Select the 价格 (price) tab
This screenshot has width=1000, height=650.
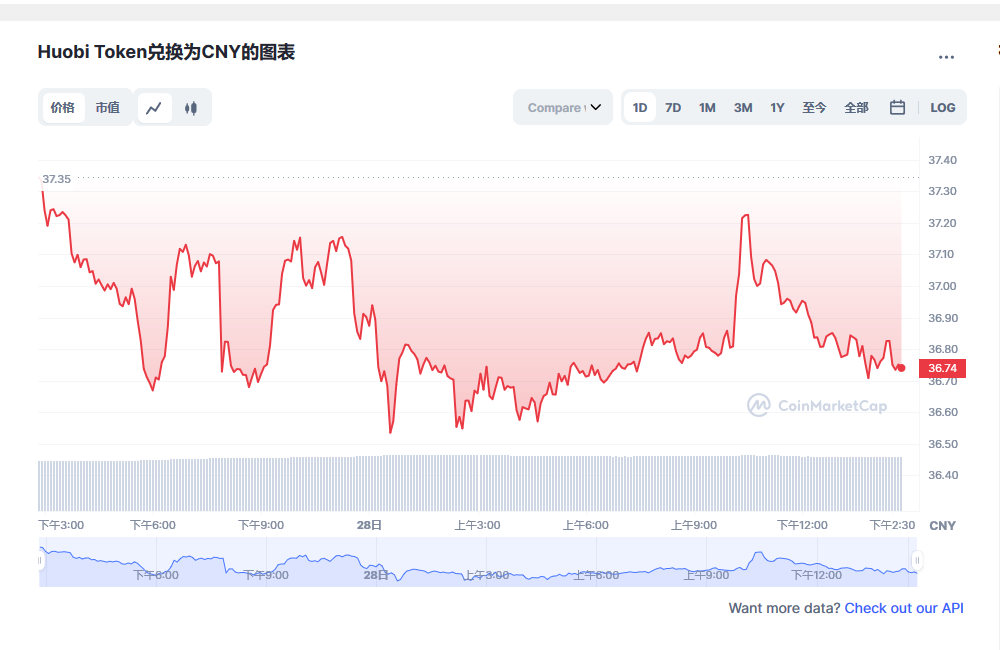[x=62, y=108]
